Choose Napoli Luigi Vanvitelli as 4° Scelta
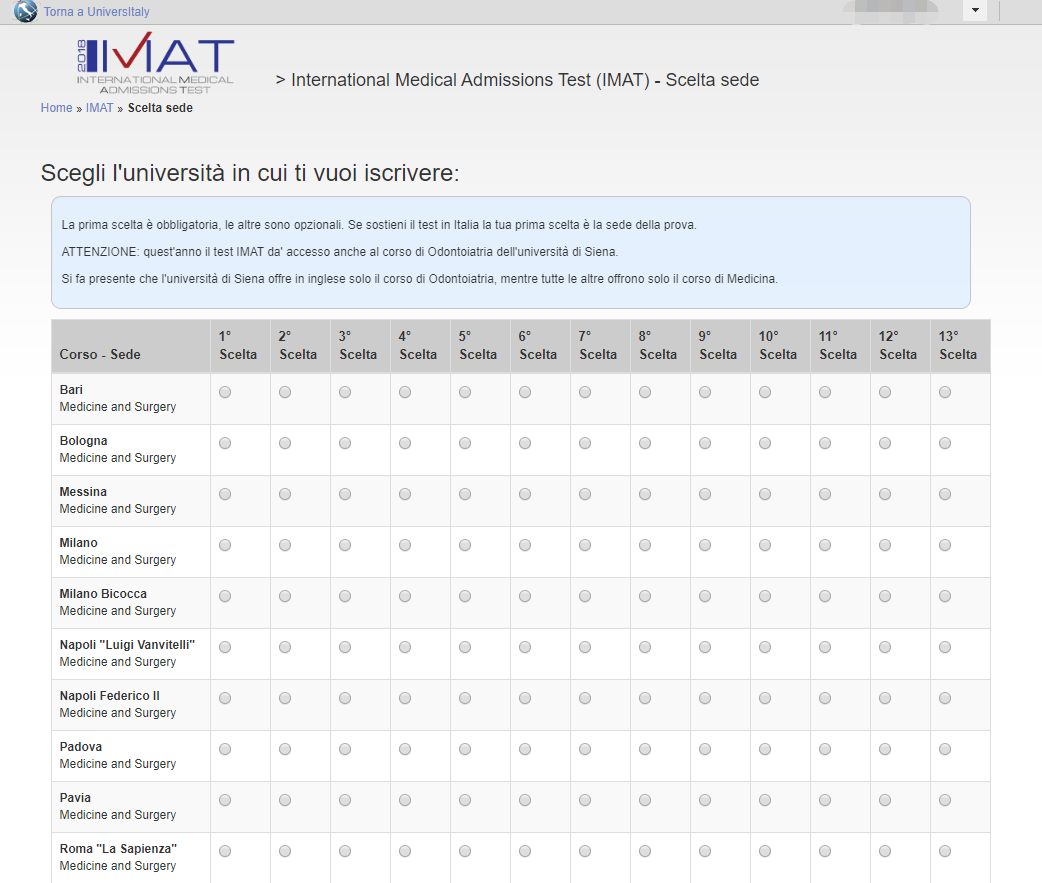 pos(405,647)
